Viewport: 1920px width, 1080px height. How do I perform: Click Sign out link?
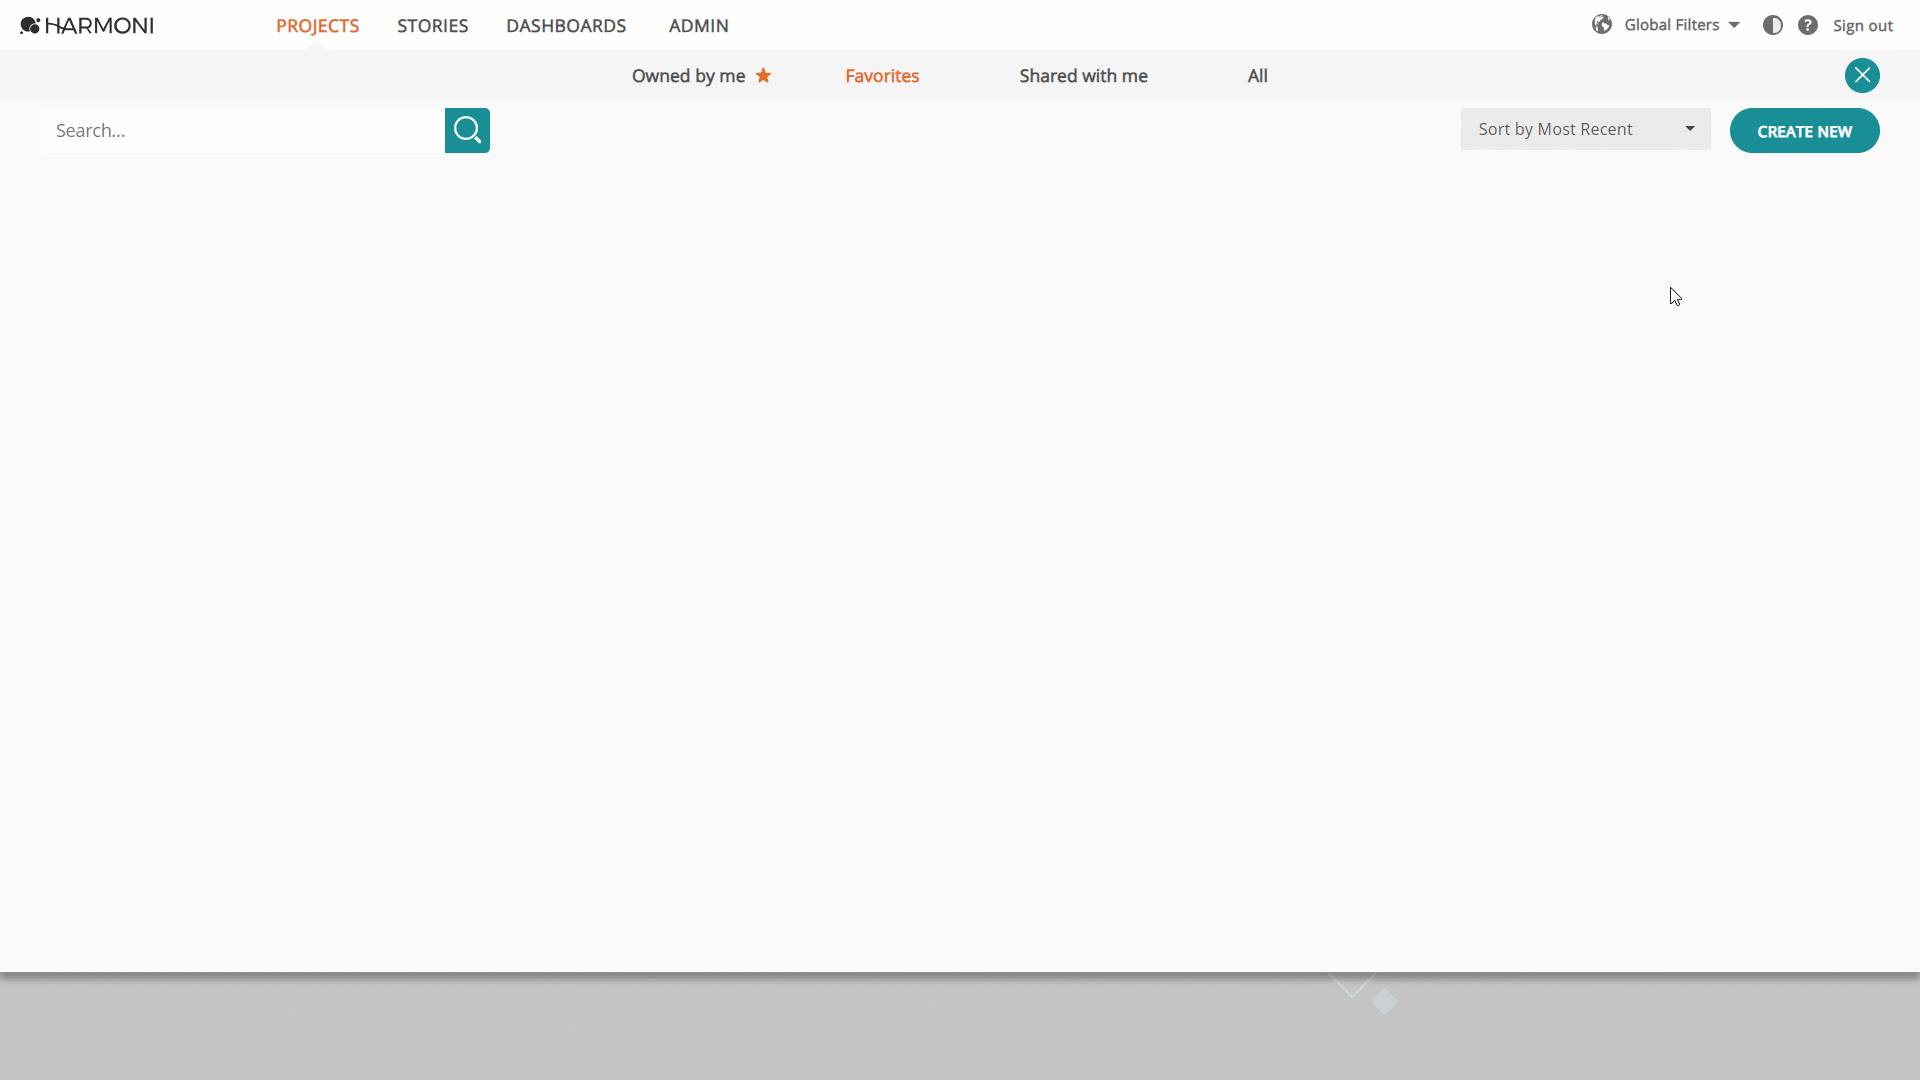pyautogui.click(x=1862, y=26)
